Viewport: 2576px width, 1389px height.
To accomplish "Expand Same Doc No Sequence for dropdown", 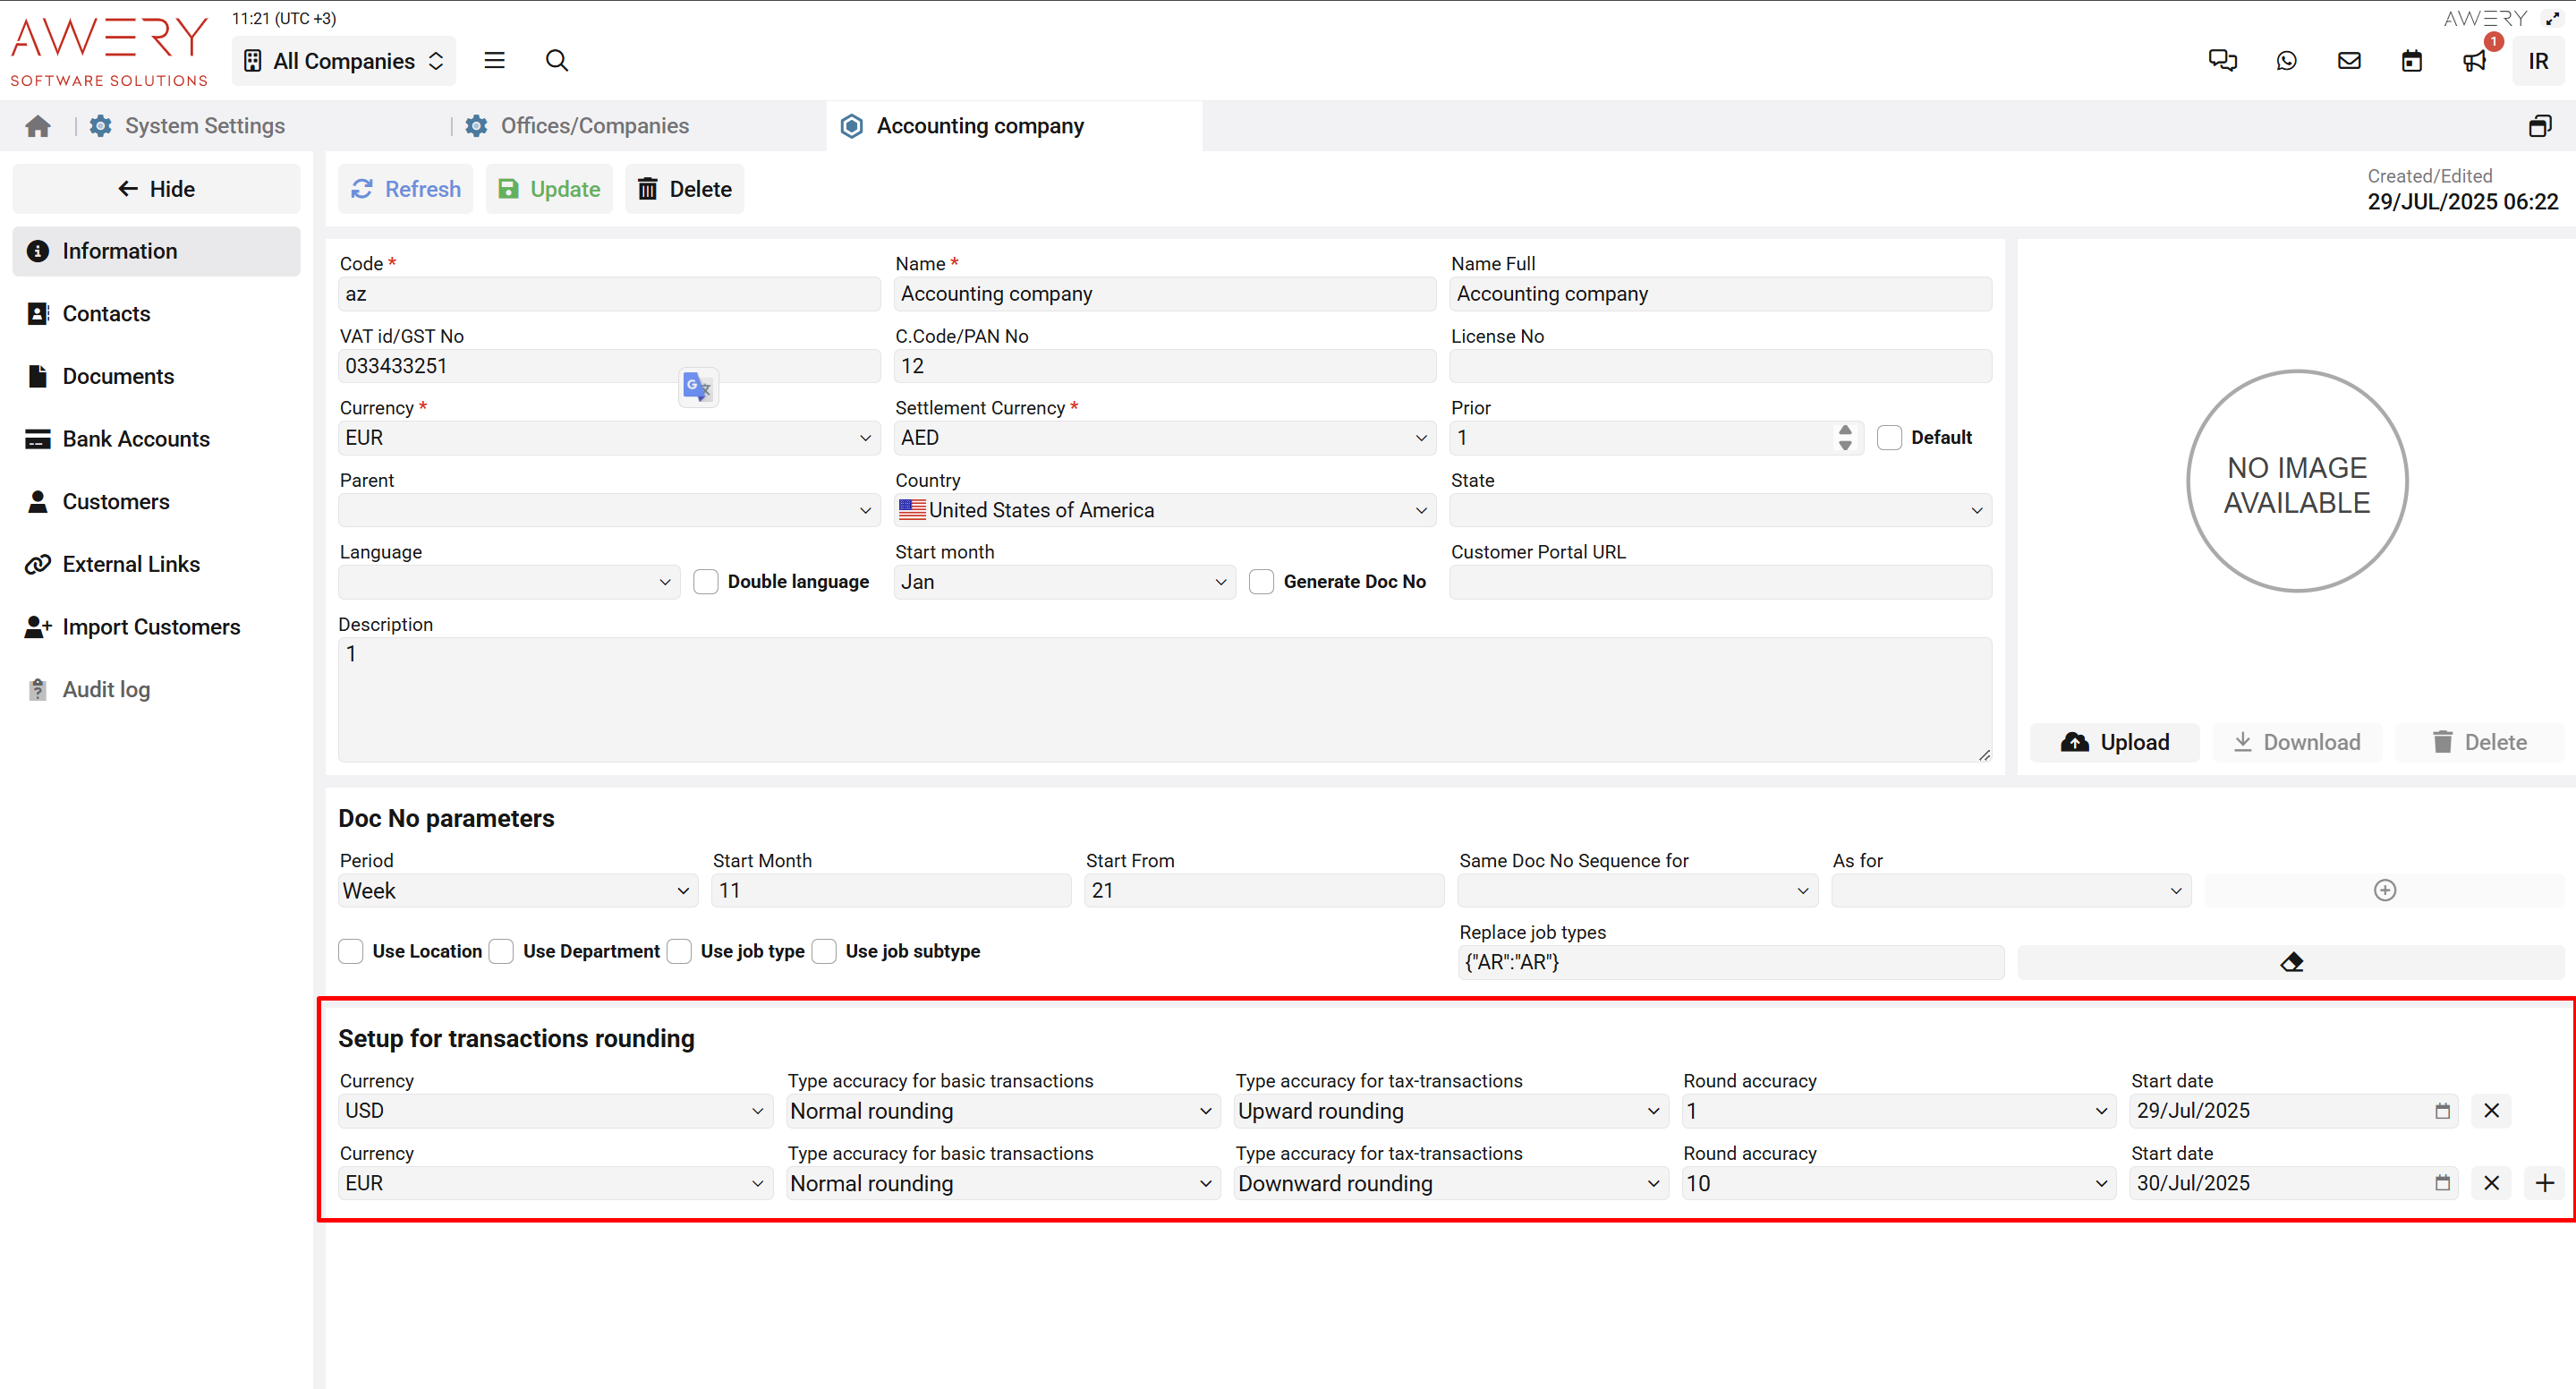I will [x=1637, y=890].
